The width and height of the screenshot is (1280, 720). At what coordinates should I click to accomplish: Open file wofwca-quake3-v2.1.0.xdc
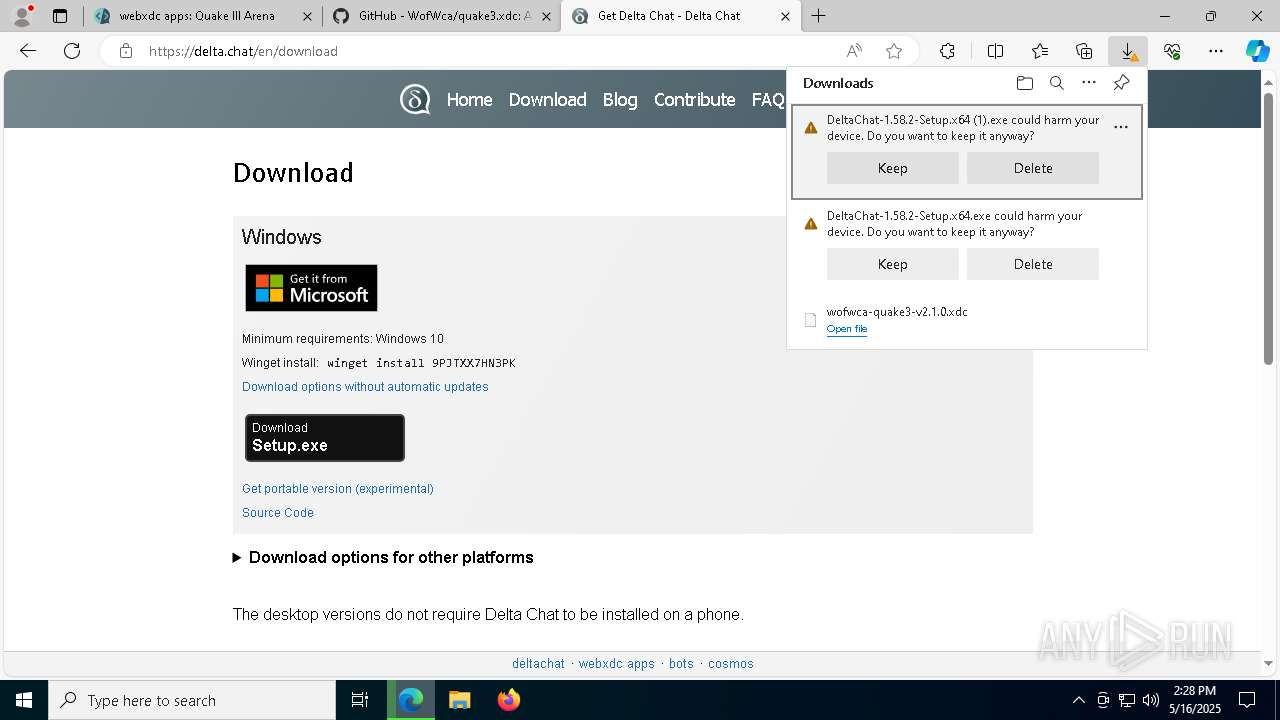pos(846,329)
